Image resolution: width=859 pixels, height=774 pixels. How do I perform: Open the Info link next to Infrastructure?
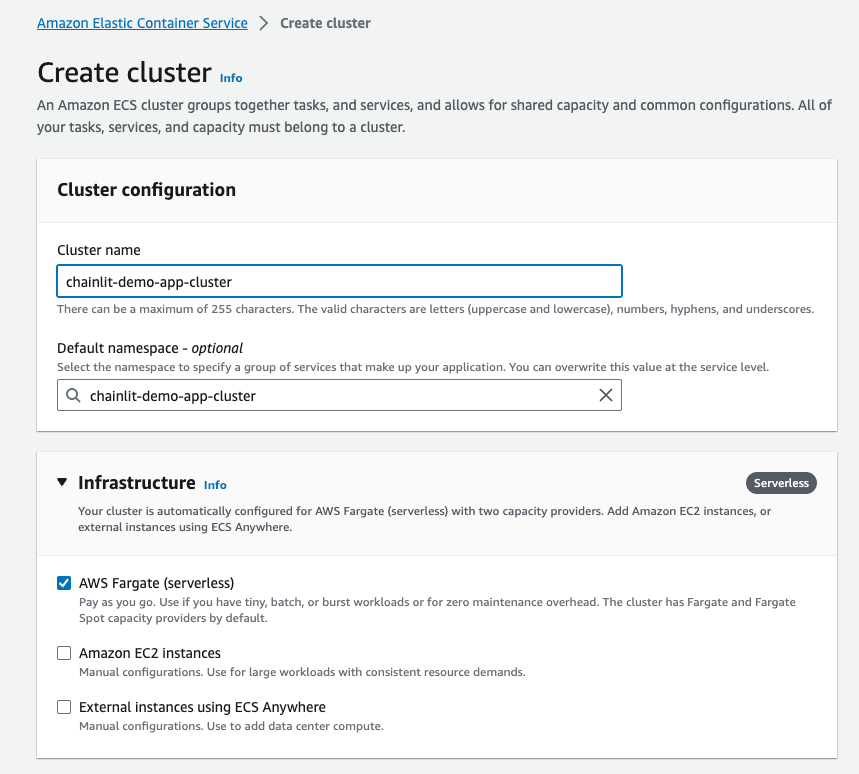(x=215, y=485)
